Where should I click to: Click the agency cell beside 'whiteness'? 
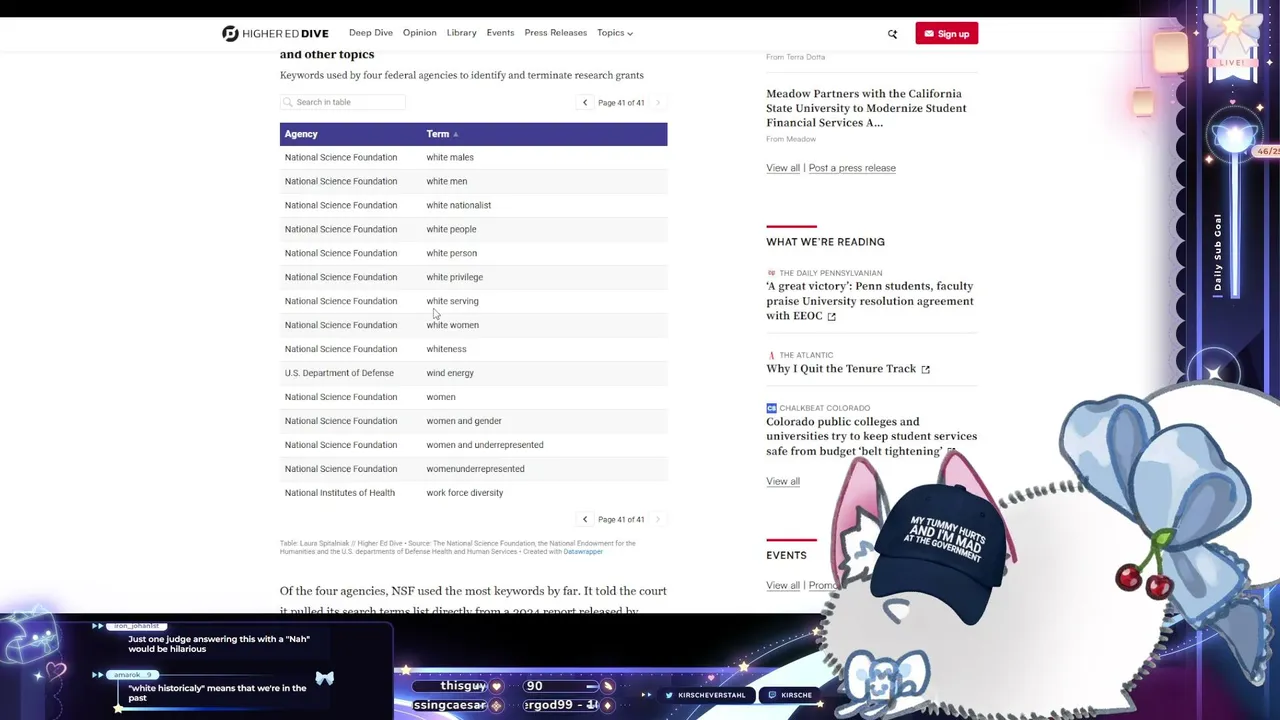tap(341, 349)
